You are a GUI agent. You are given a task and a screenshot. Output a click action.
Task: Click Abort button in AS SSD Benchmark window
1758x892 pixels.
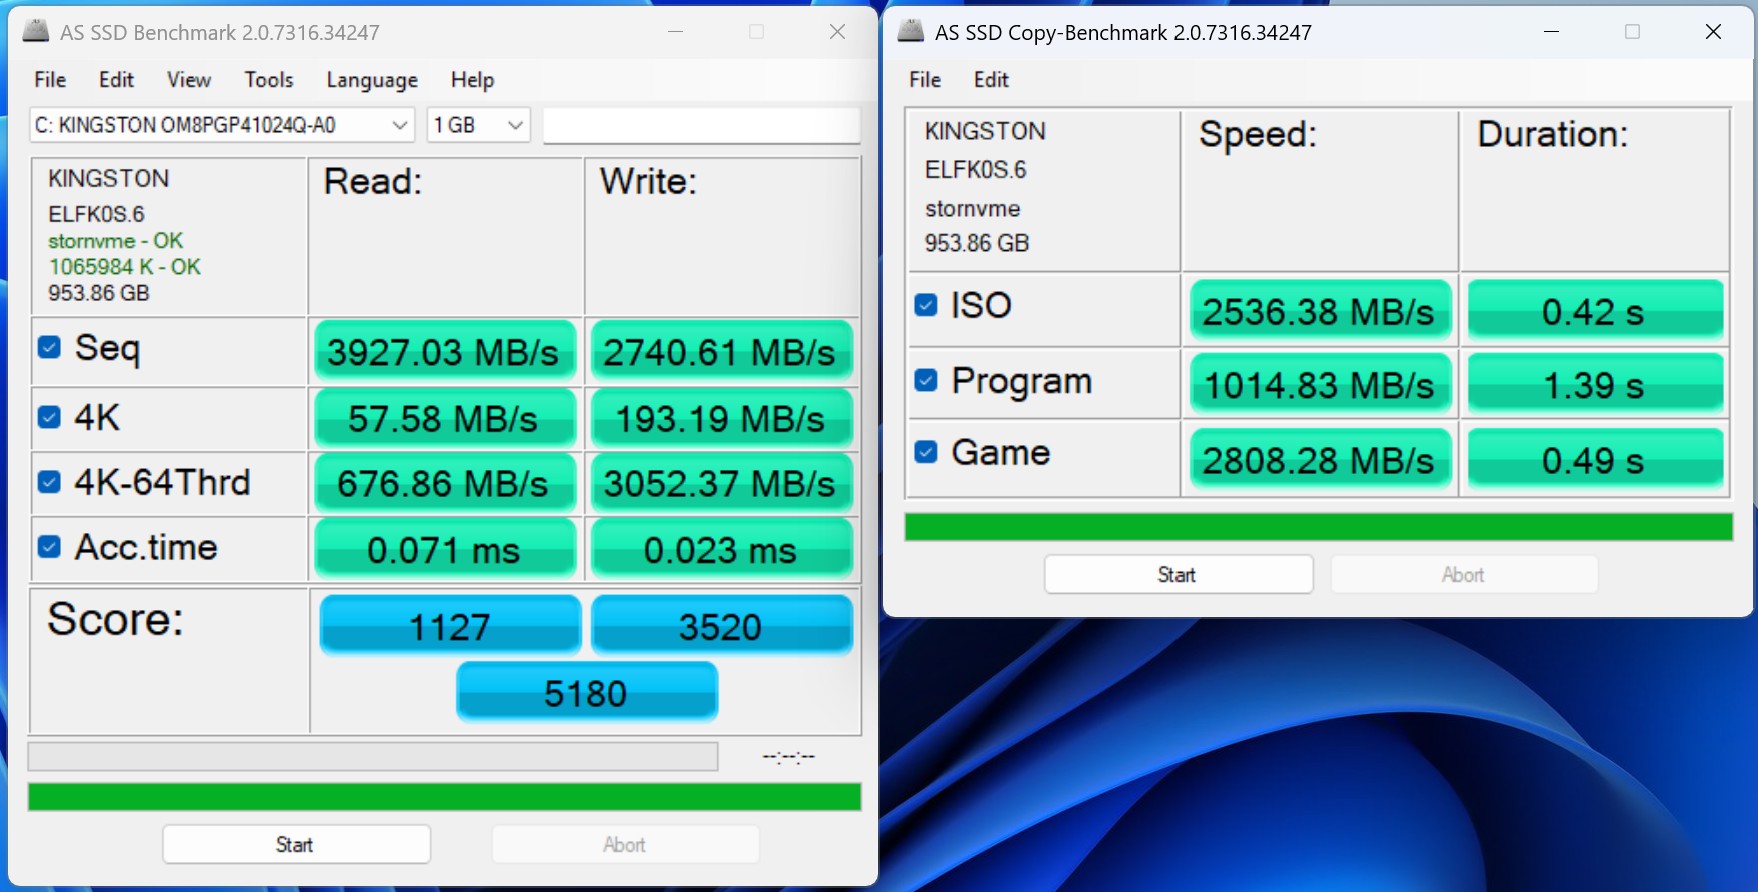coord(625,845)
